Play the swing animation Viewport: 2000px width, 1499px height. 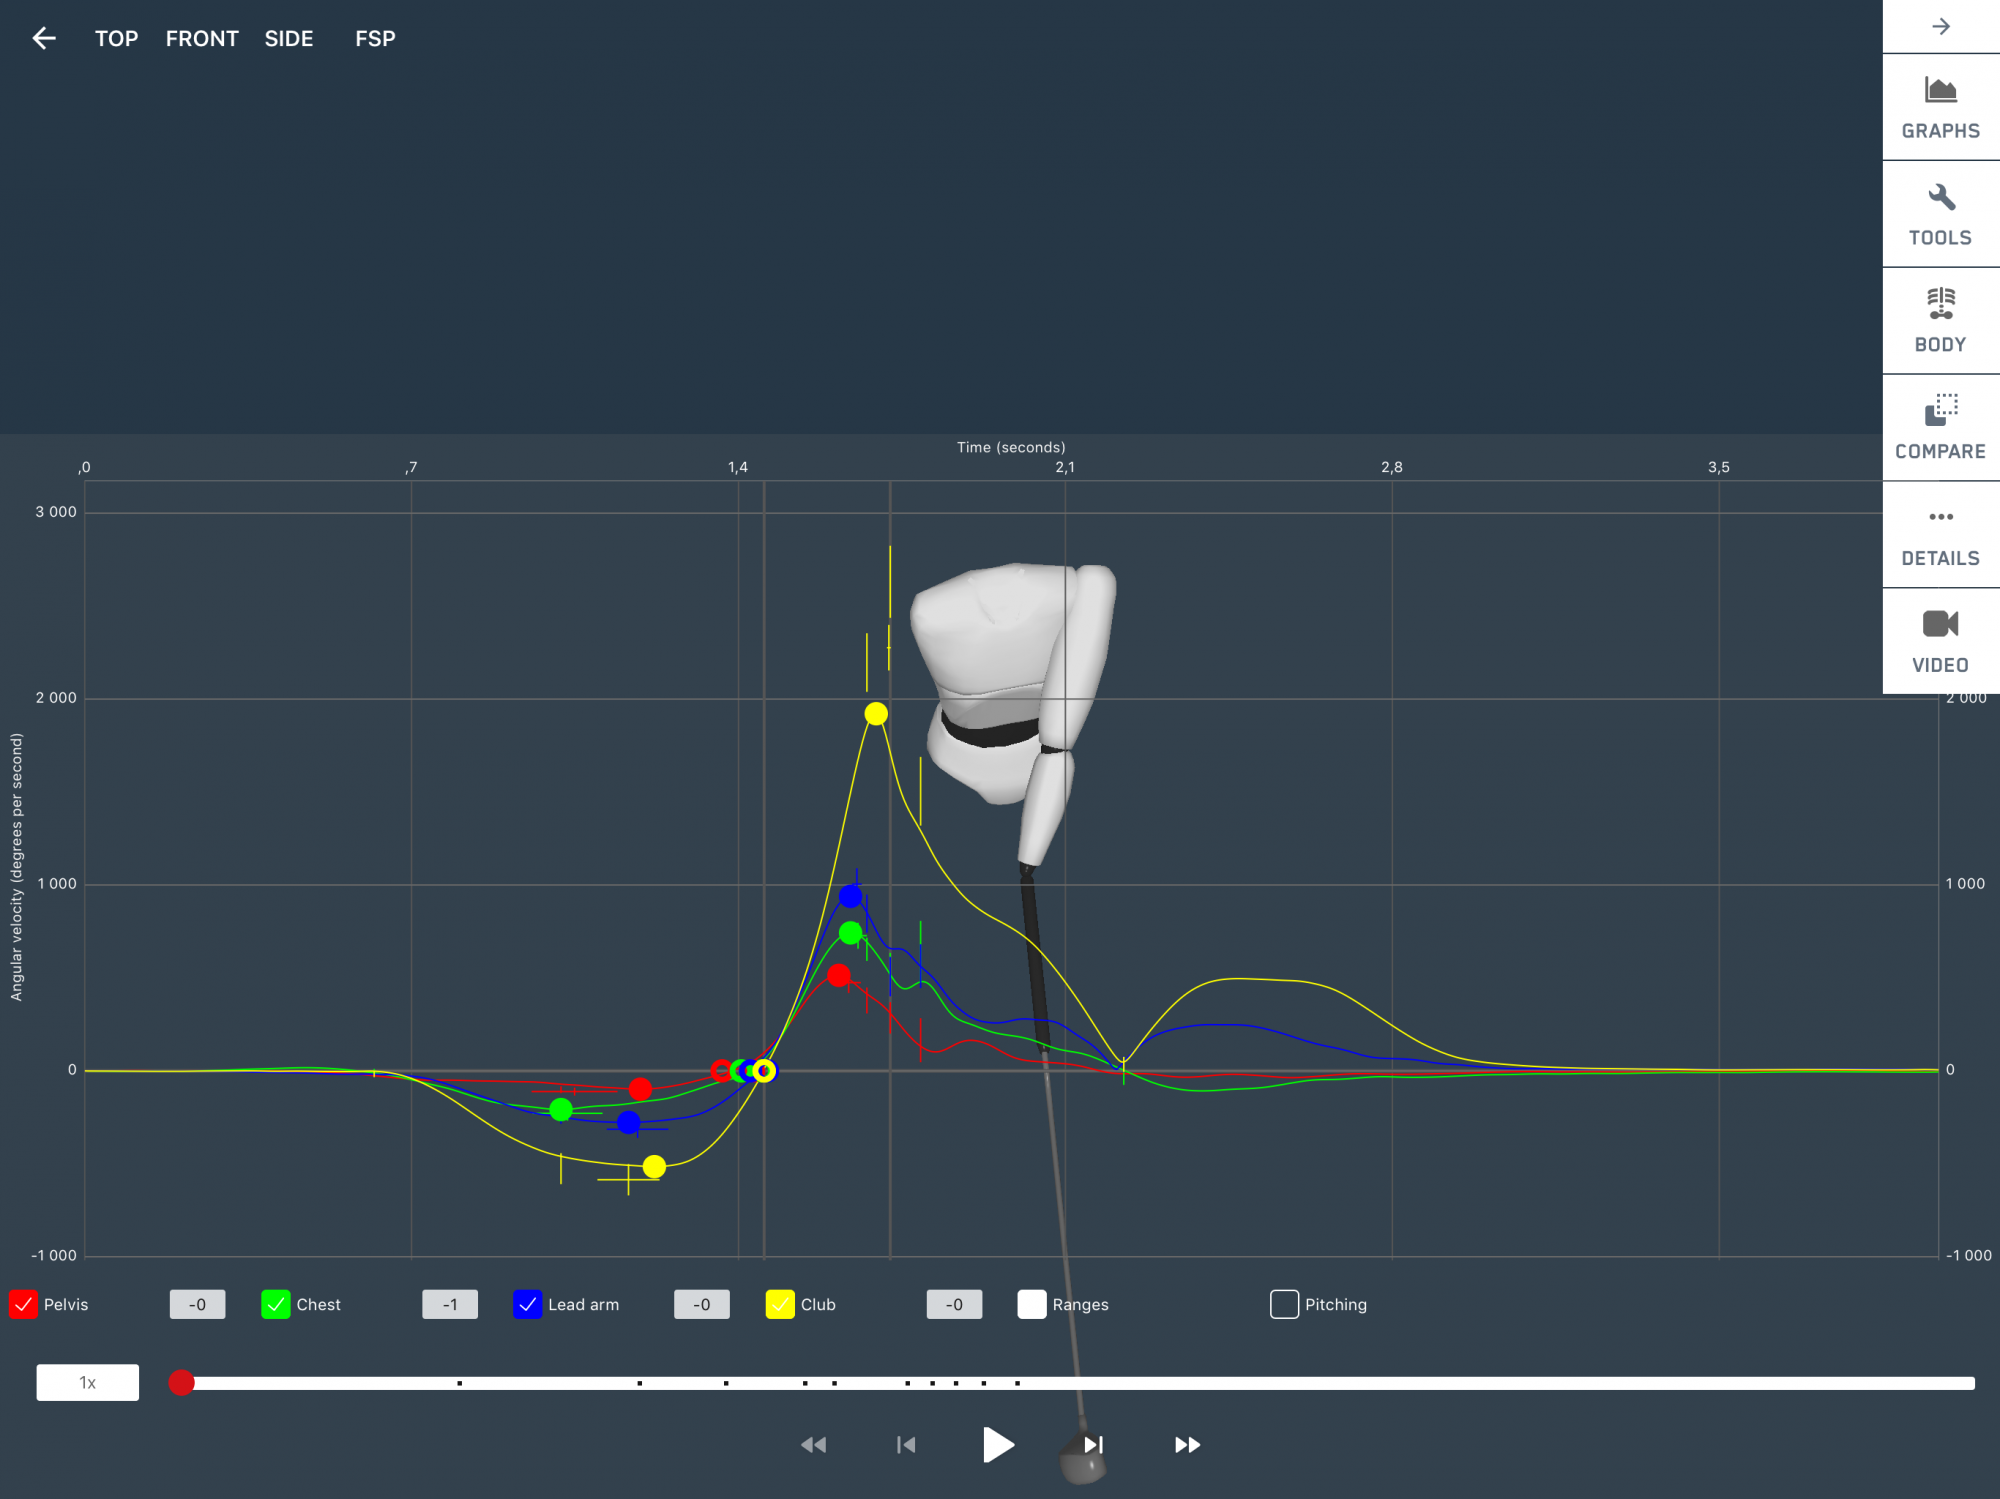[998, 1445]
